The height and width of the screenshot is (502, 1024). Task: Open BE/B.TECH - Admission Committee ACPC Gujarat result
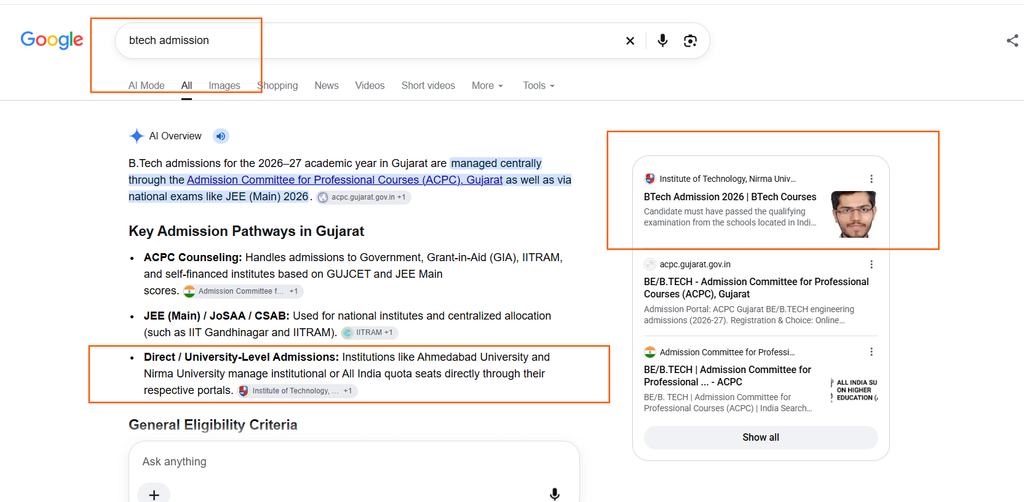756,288
